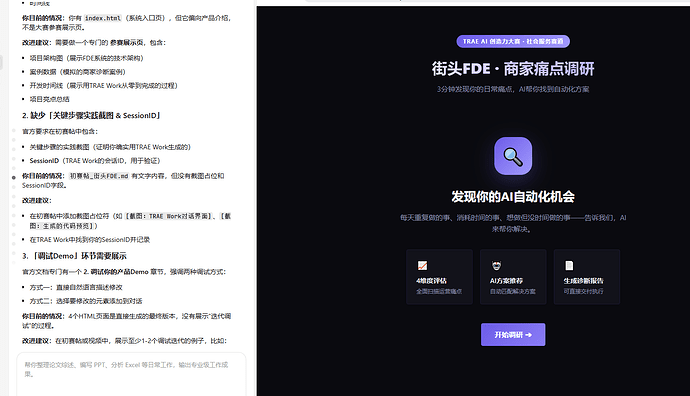The width and height of the screenshot is (690, 396).
Task: Click the line 官方要求在初赛帖中包含
Action: click(60, 132)
